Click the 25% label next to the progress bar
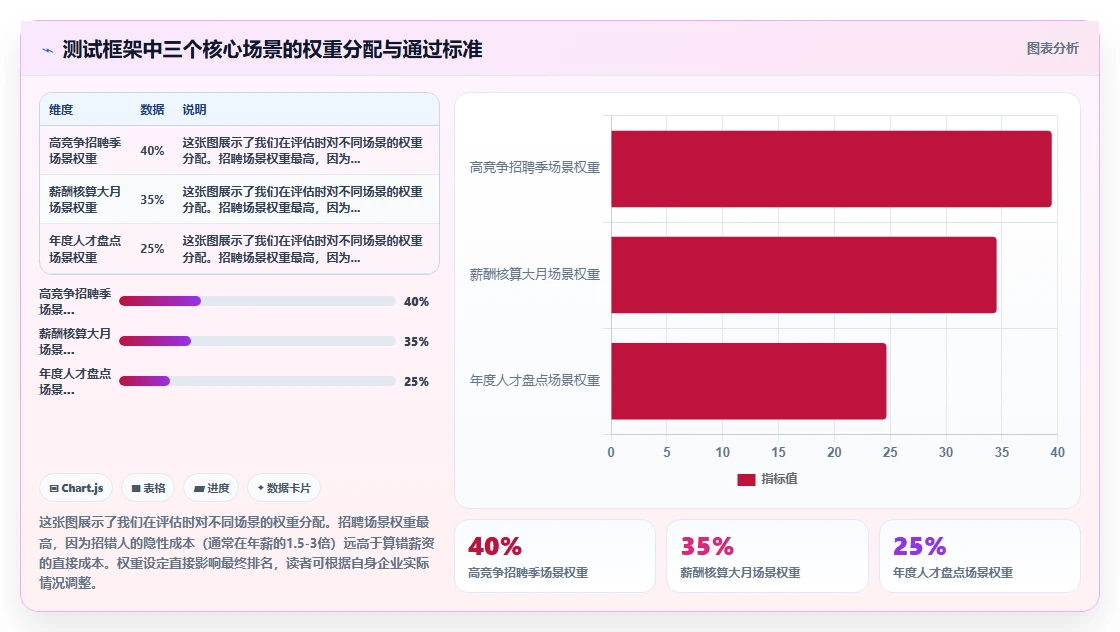This screenshot has height=632, width=1120. click(416, 381)
